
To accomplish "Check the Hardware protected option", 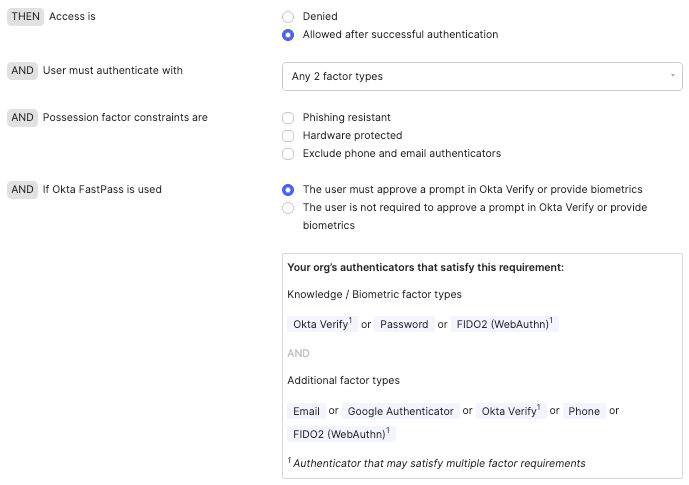I will pyautogui.click(x=288, y=136).
